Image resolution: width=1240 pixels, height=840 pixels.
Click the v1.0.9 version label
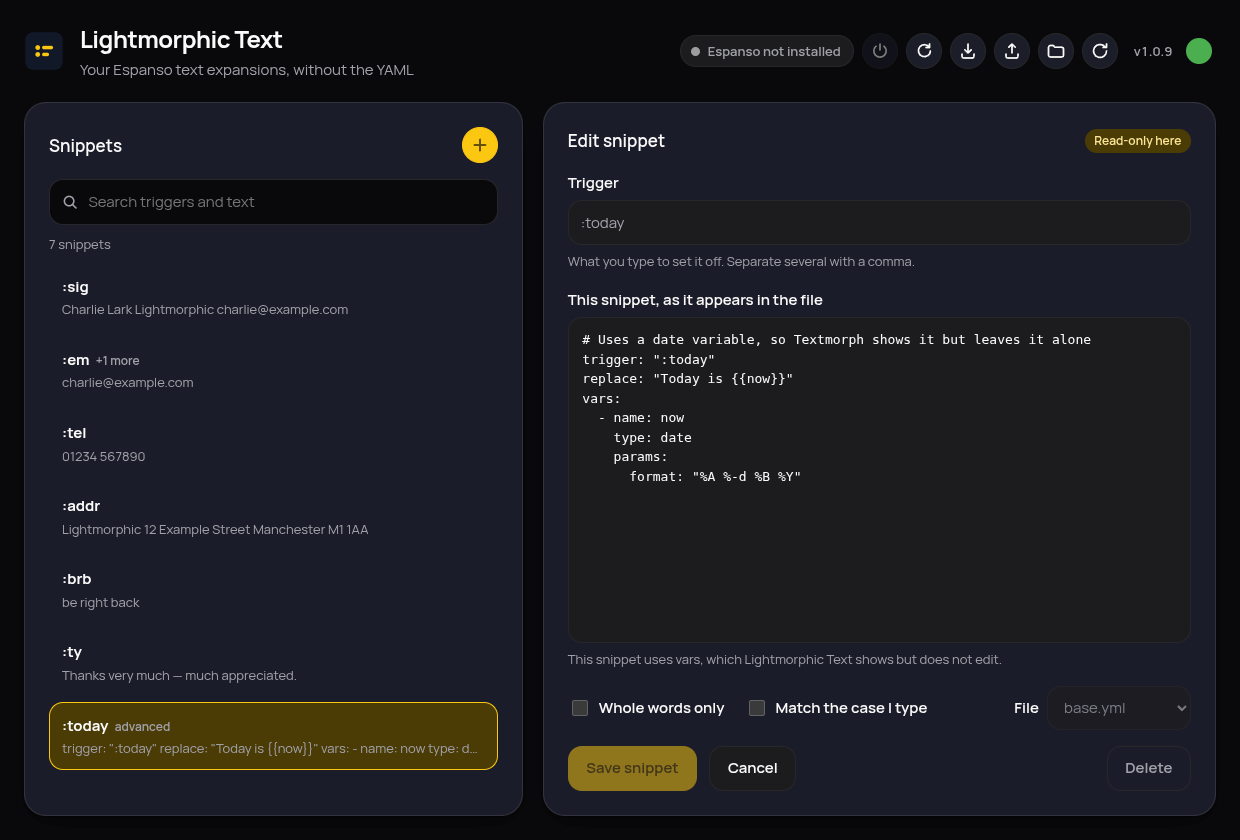[x=1153, y=51]
